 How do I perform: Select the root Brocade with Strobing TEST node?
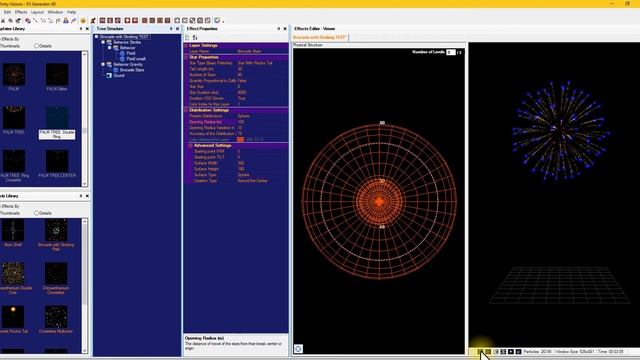pos(124,37)
